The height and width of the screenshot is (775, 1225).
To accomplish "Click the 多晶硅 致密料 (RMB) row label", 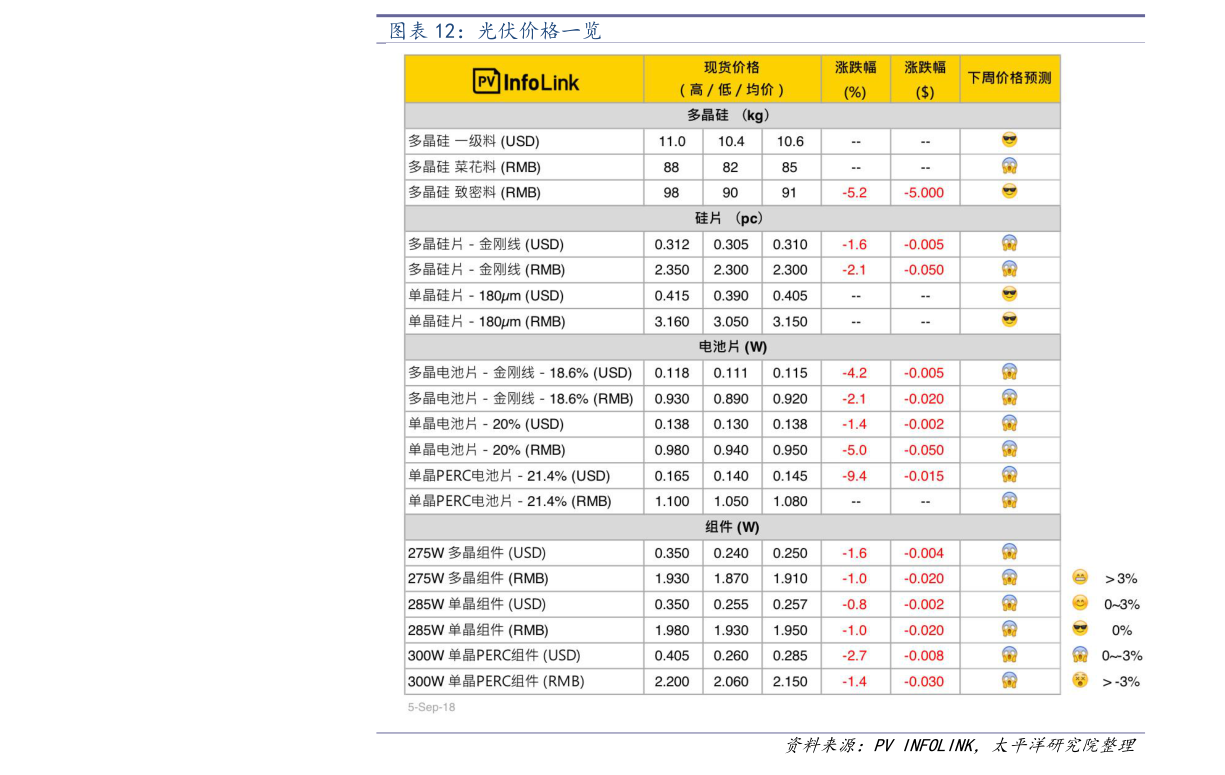I will (x=474, y=192).
